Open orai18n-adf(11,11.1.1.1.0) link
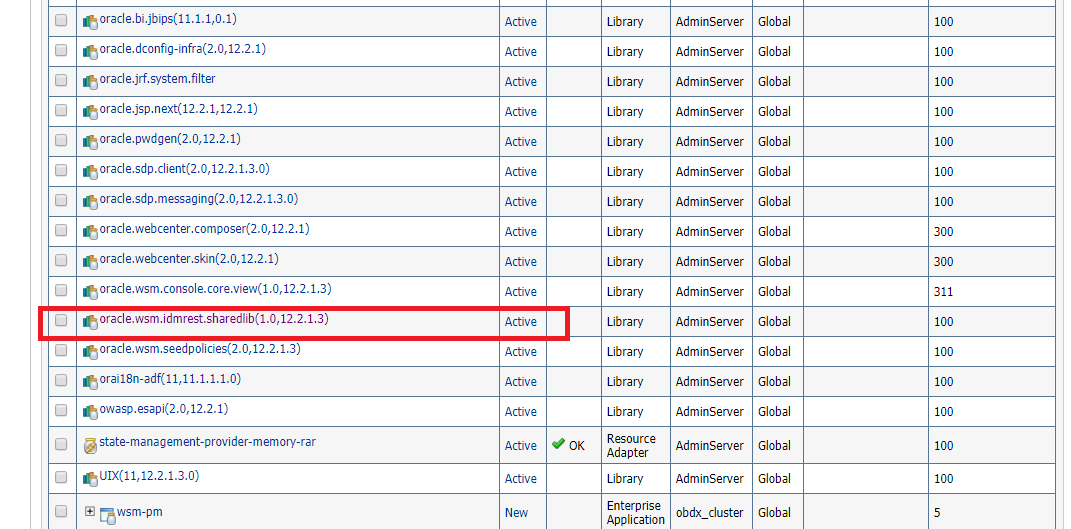 tap(170, 379)
